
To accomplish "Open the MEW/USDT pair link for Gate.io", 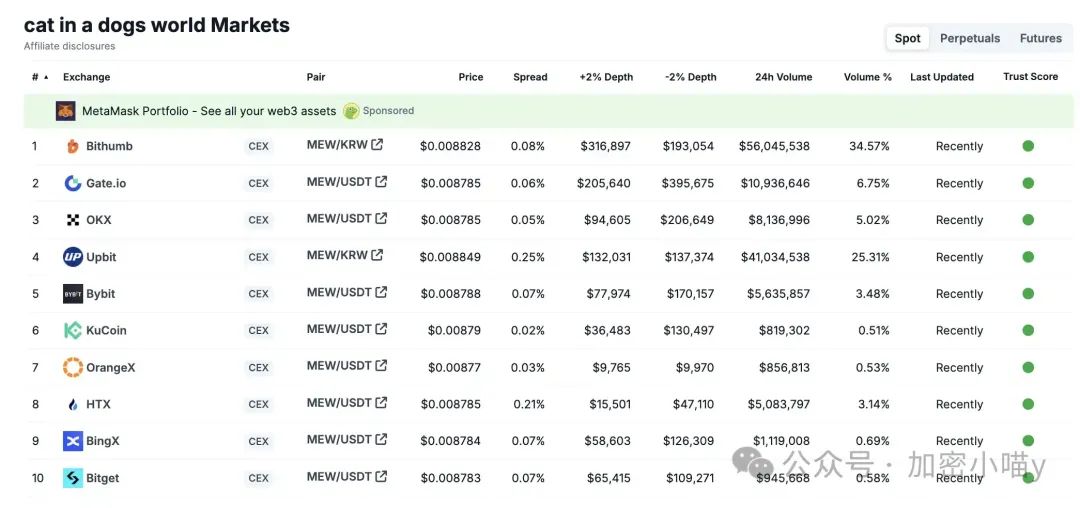I will click(339, 182).
